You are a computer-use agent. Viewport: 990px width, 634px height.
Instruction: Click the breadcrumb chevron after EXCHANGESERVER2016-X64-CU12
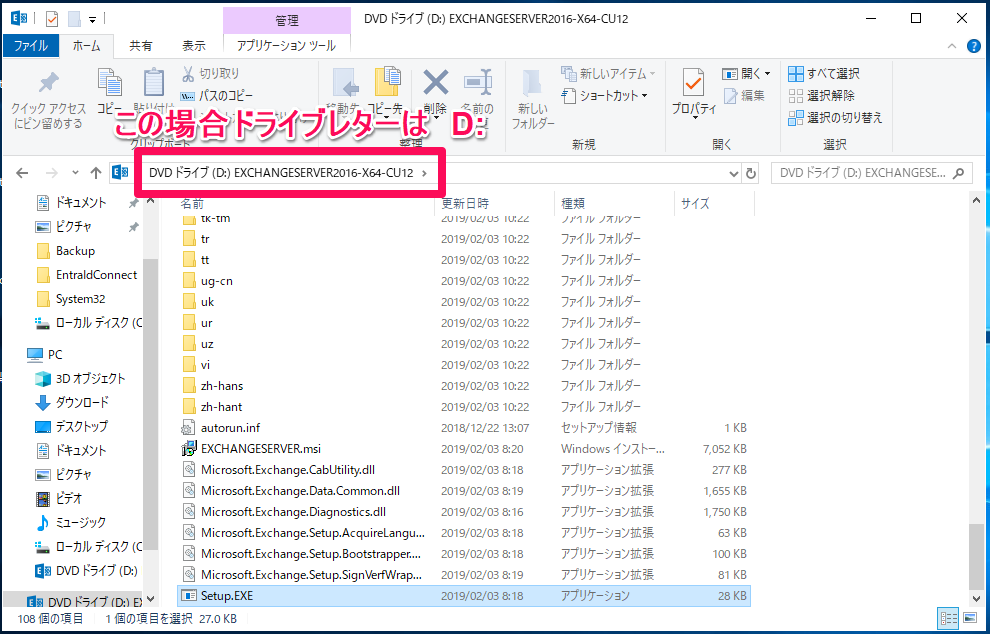tap(424, 173)
